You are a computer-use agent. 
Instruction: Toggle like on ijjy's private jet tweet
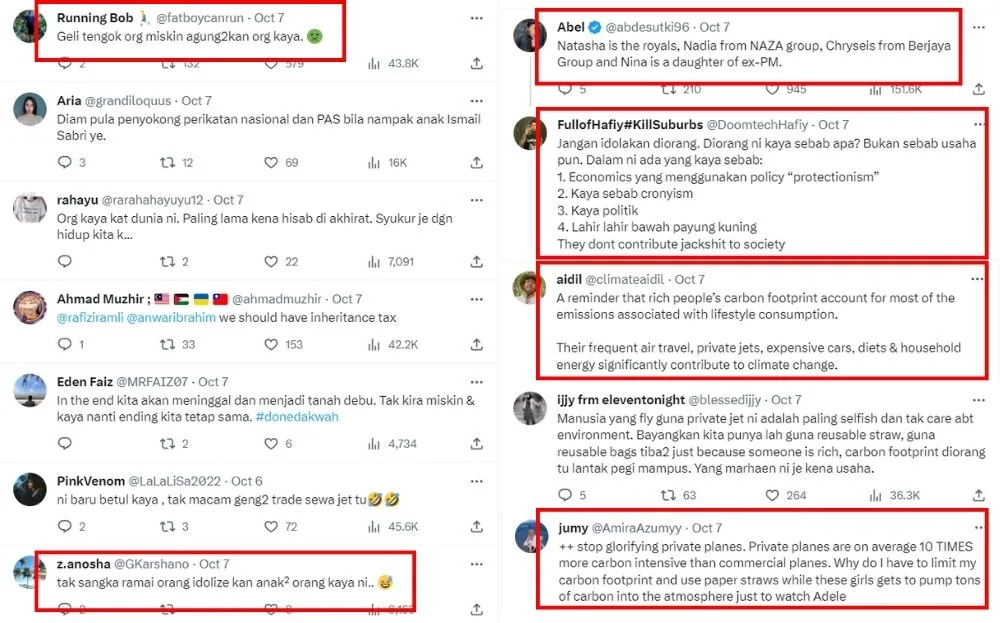[767, 494]
